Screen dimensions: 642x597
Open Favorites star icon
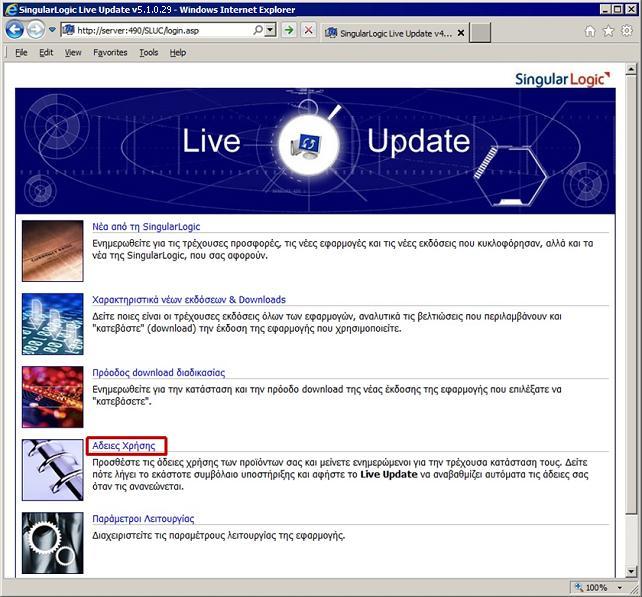pyautogui.click(x=608, y=31)
